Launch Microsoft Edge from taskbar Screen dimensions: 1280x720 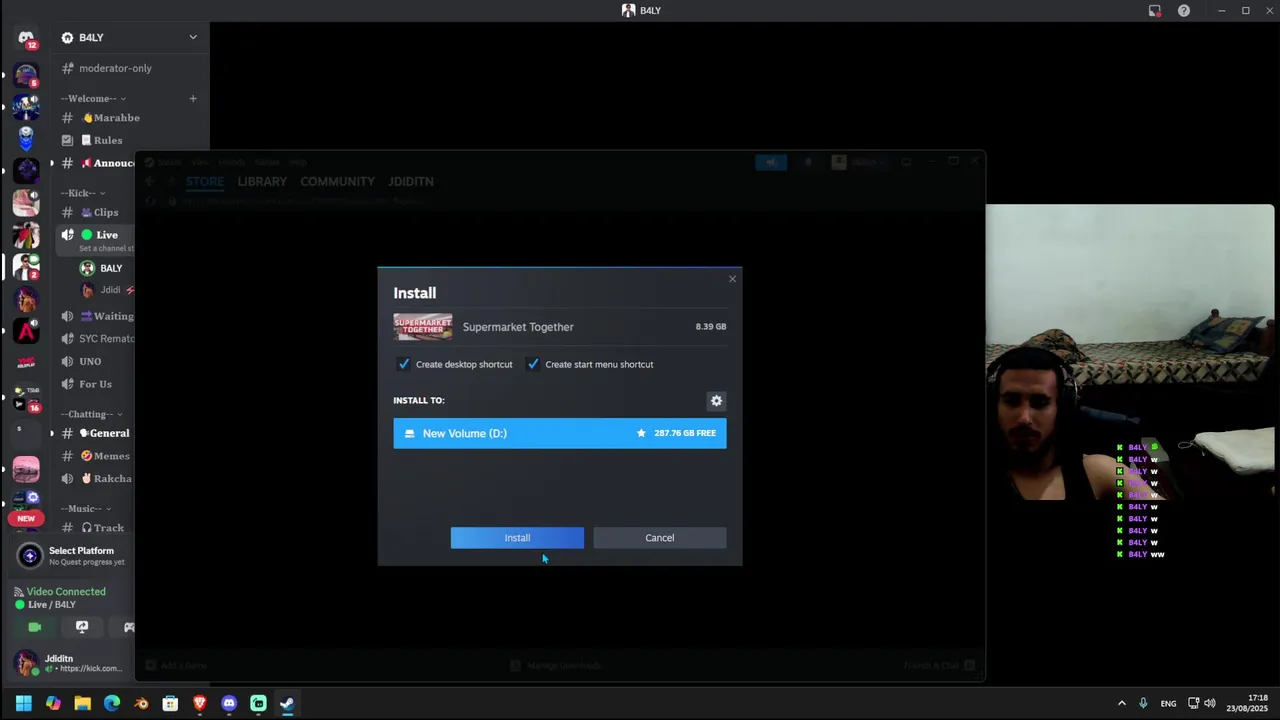click(x=112, y=703)
